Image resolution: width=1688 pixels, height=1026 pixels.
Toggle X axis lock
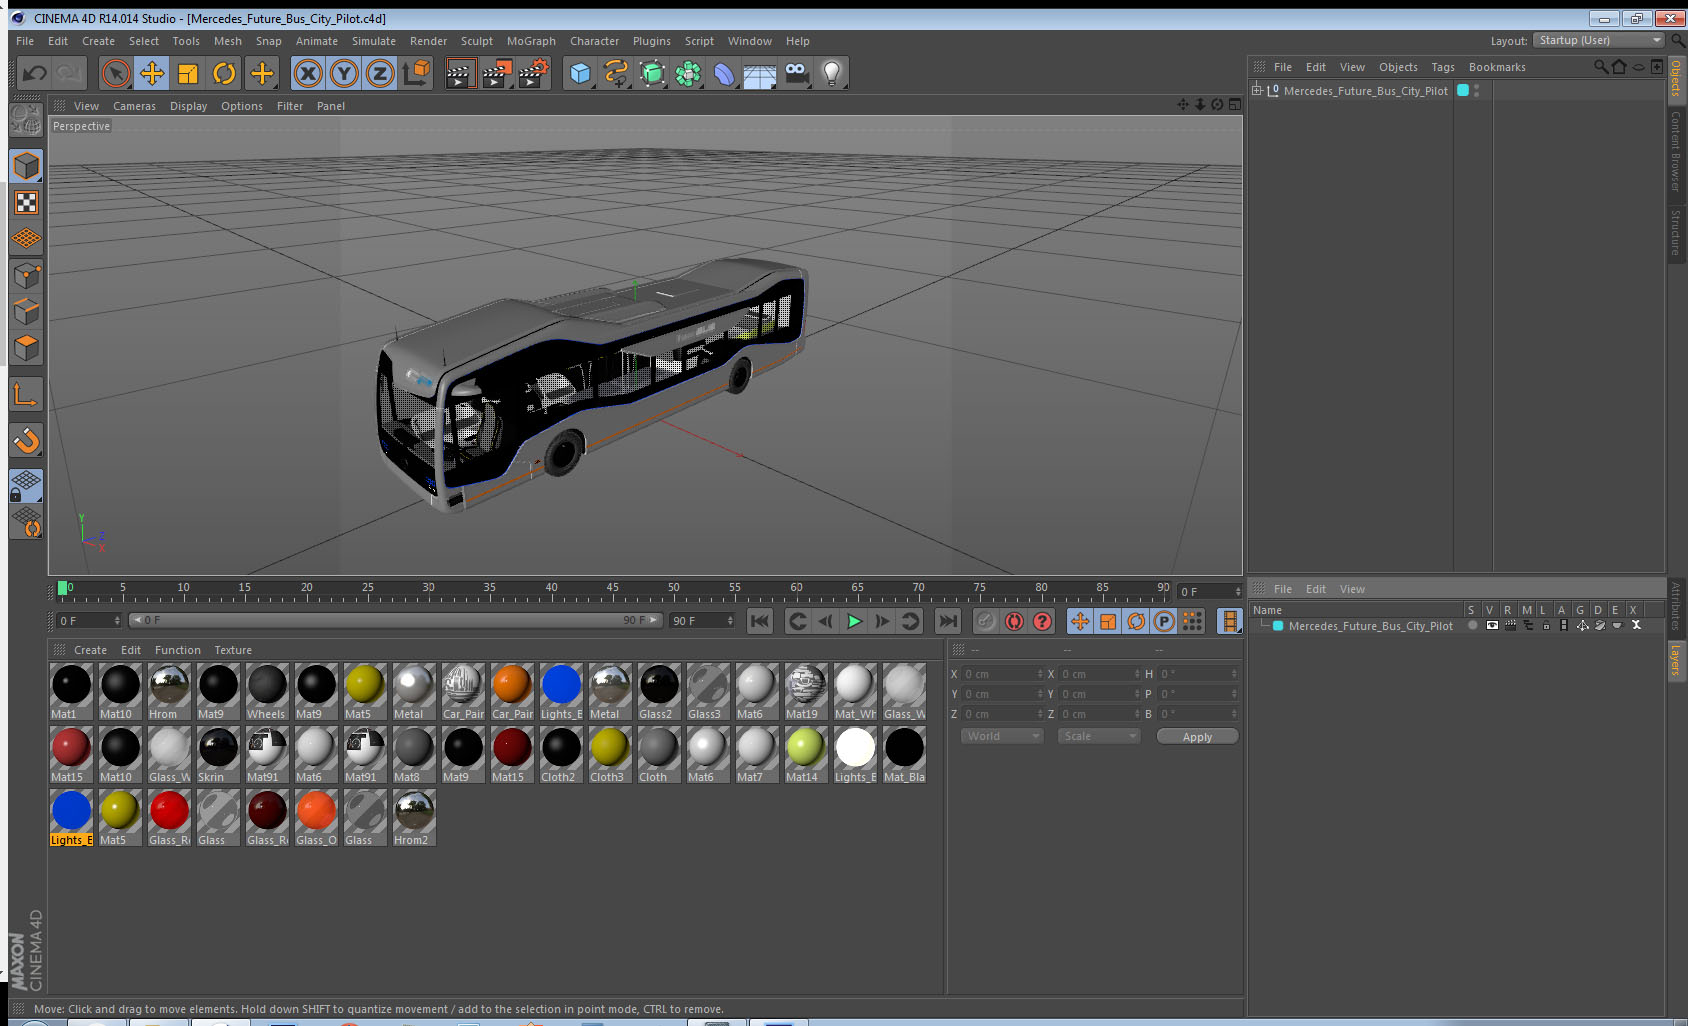(308, 73)
